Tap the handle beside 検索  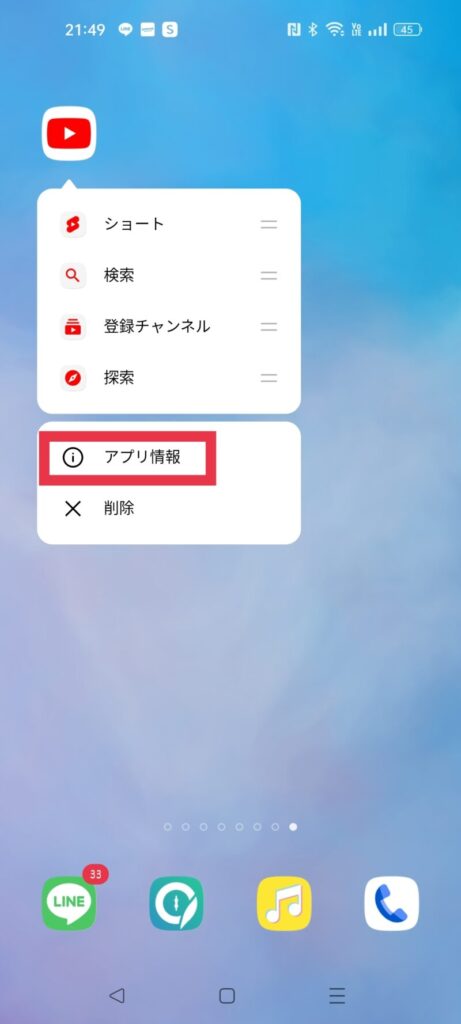[x=269, y=276]
